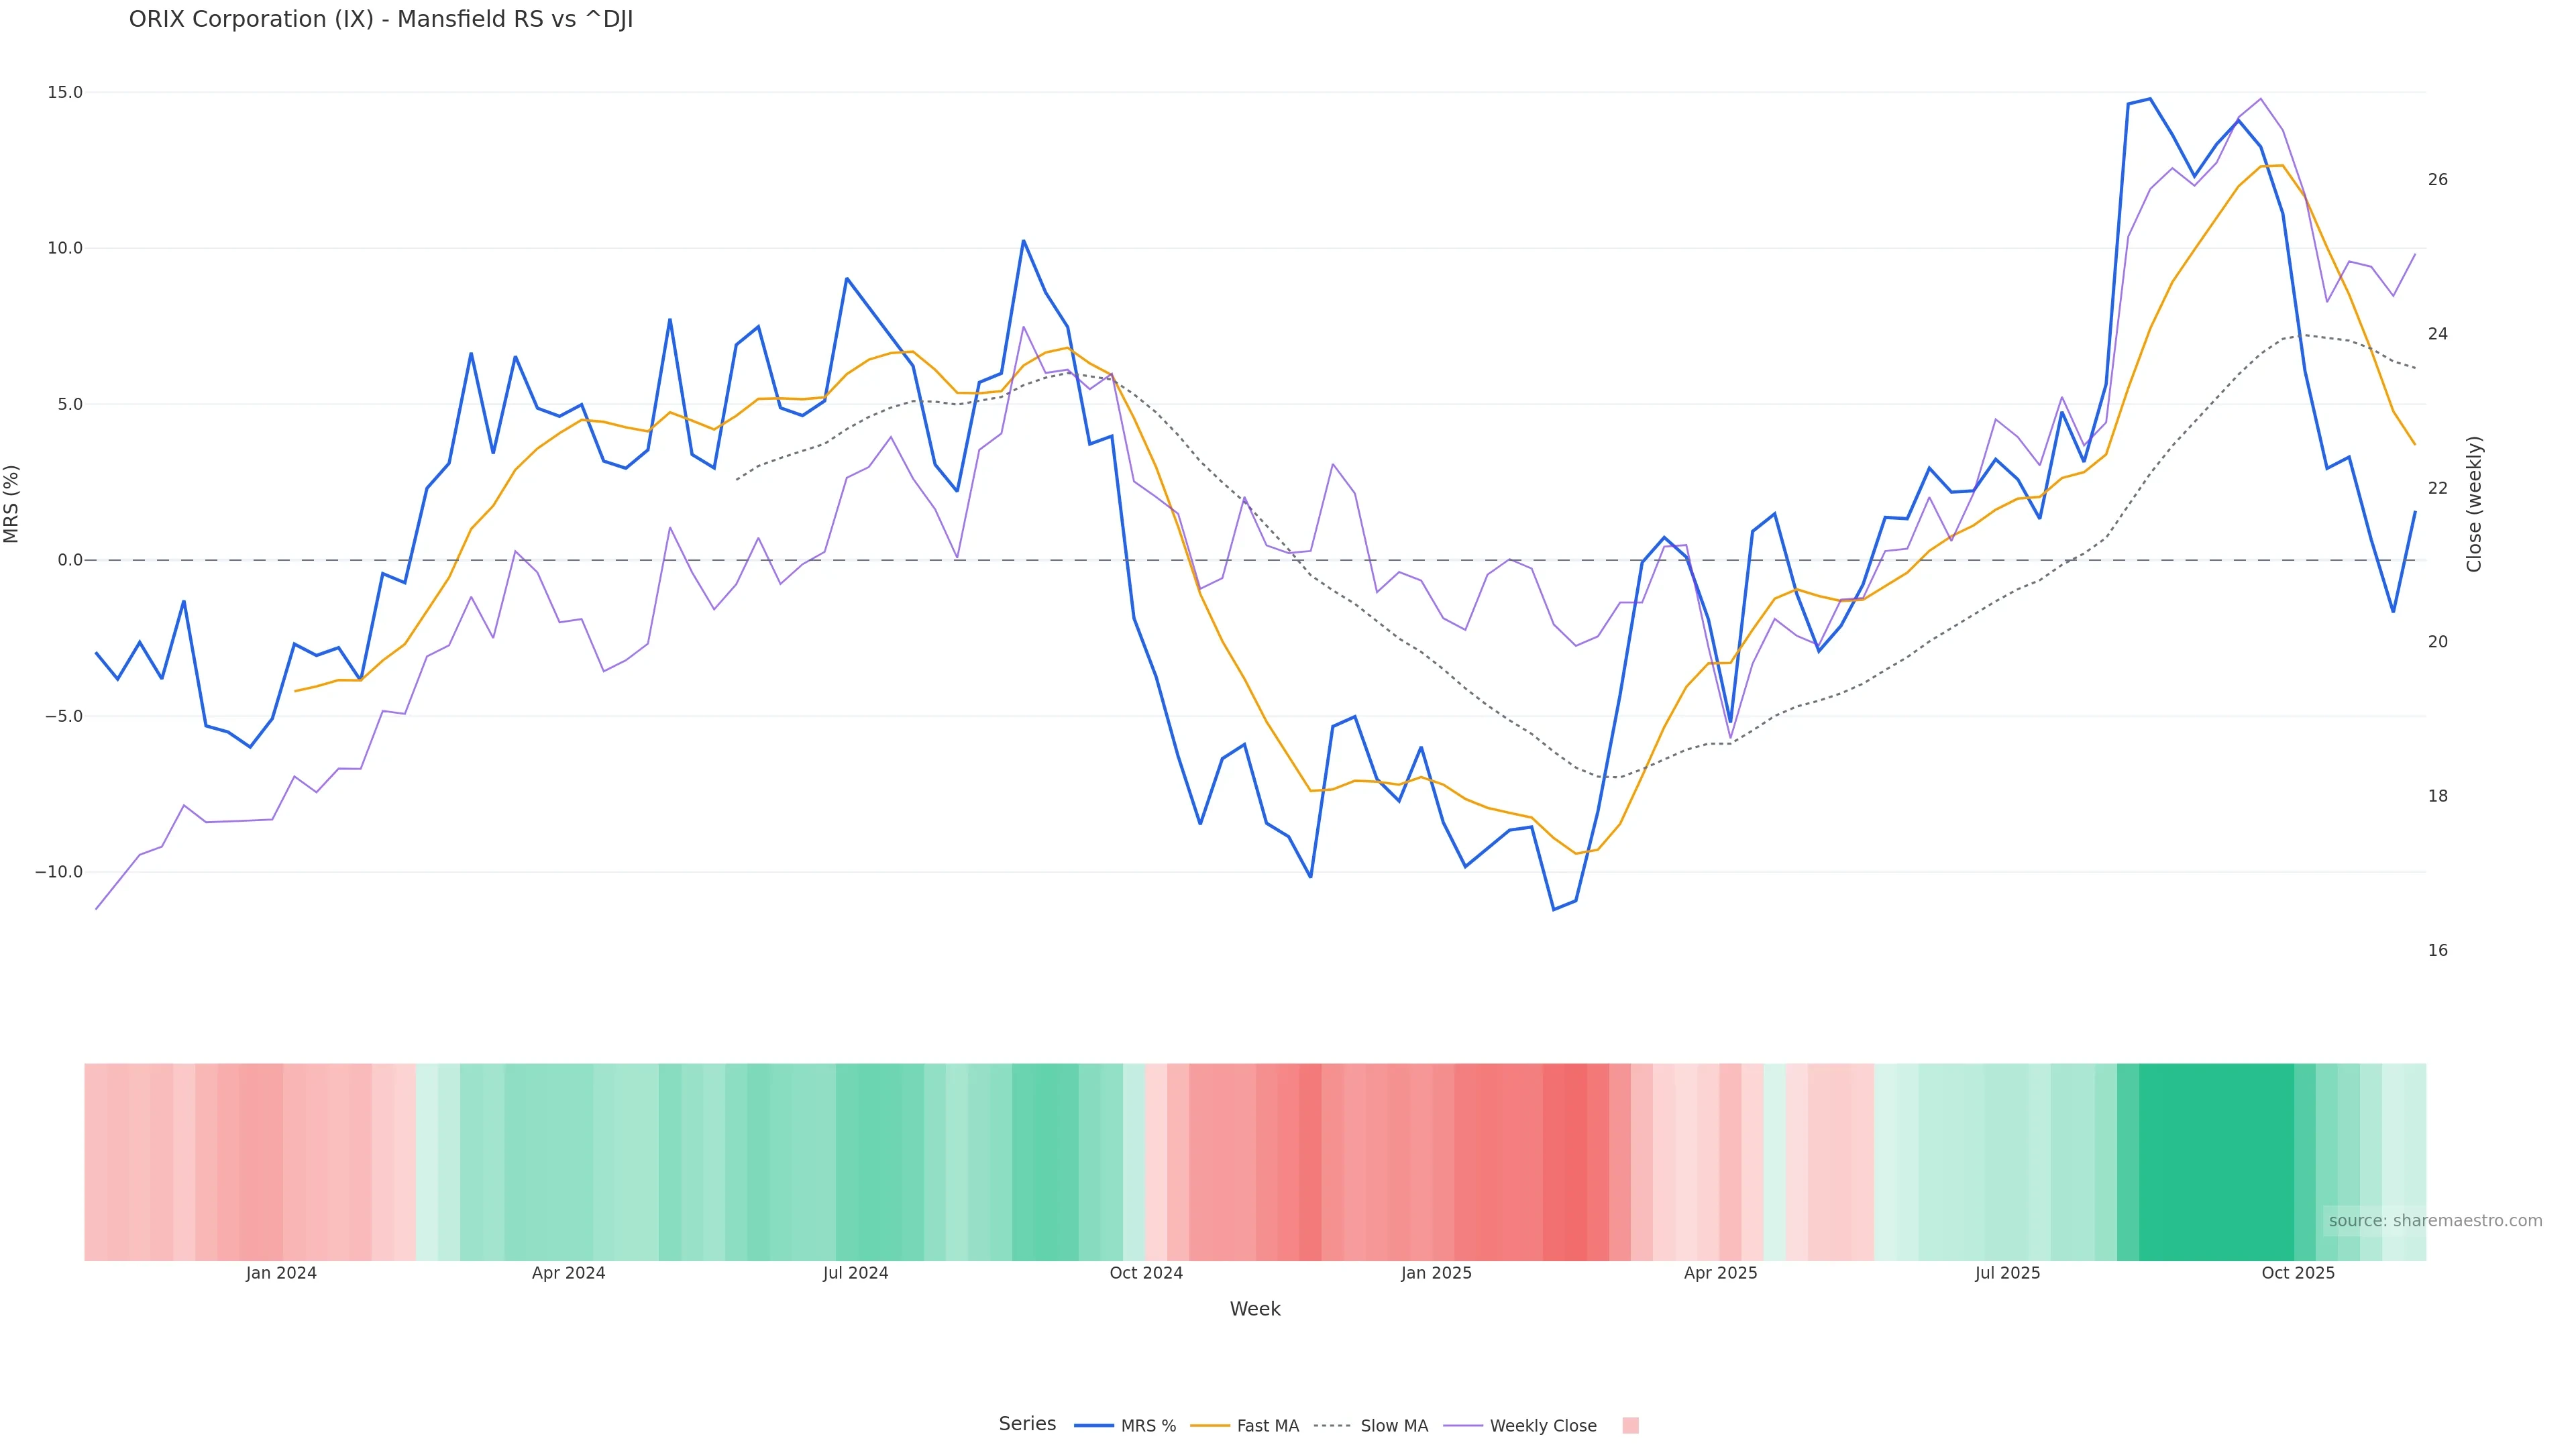Screen dimensions: 2576x1449
Task: Click the "Week" x-axis title
Action: 1255,1309
